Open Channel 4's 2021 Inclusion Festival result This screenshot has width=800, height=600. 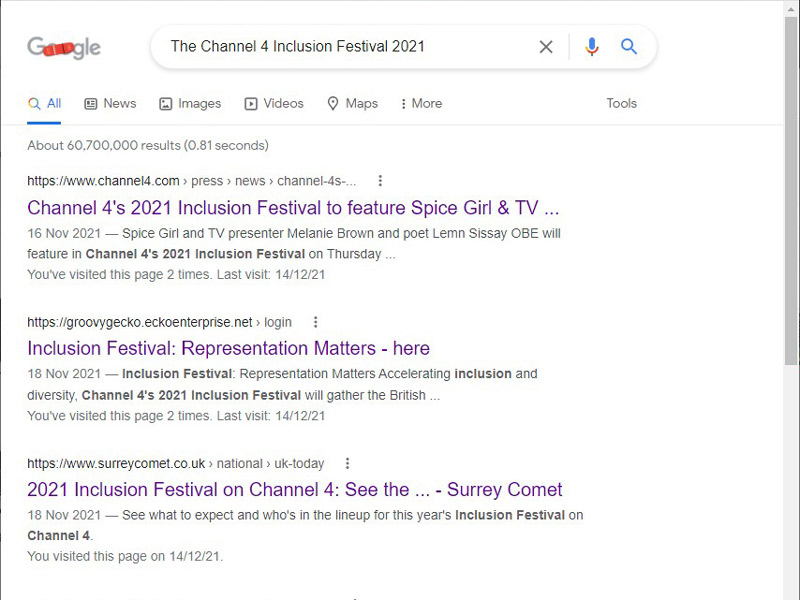point(293,208)
